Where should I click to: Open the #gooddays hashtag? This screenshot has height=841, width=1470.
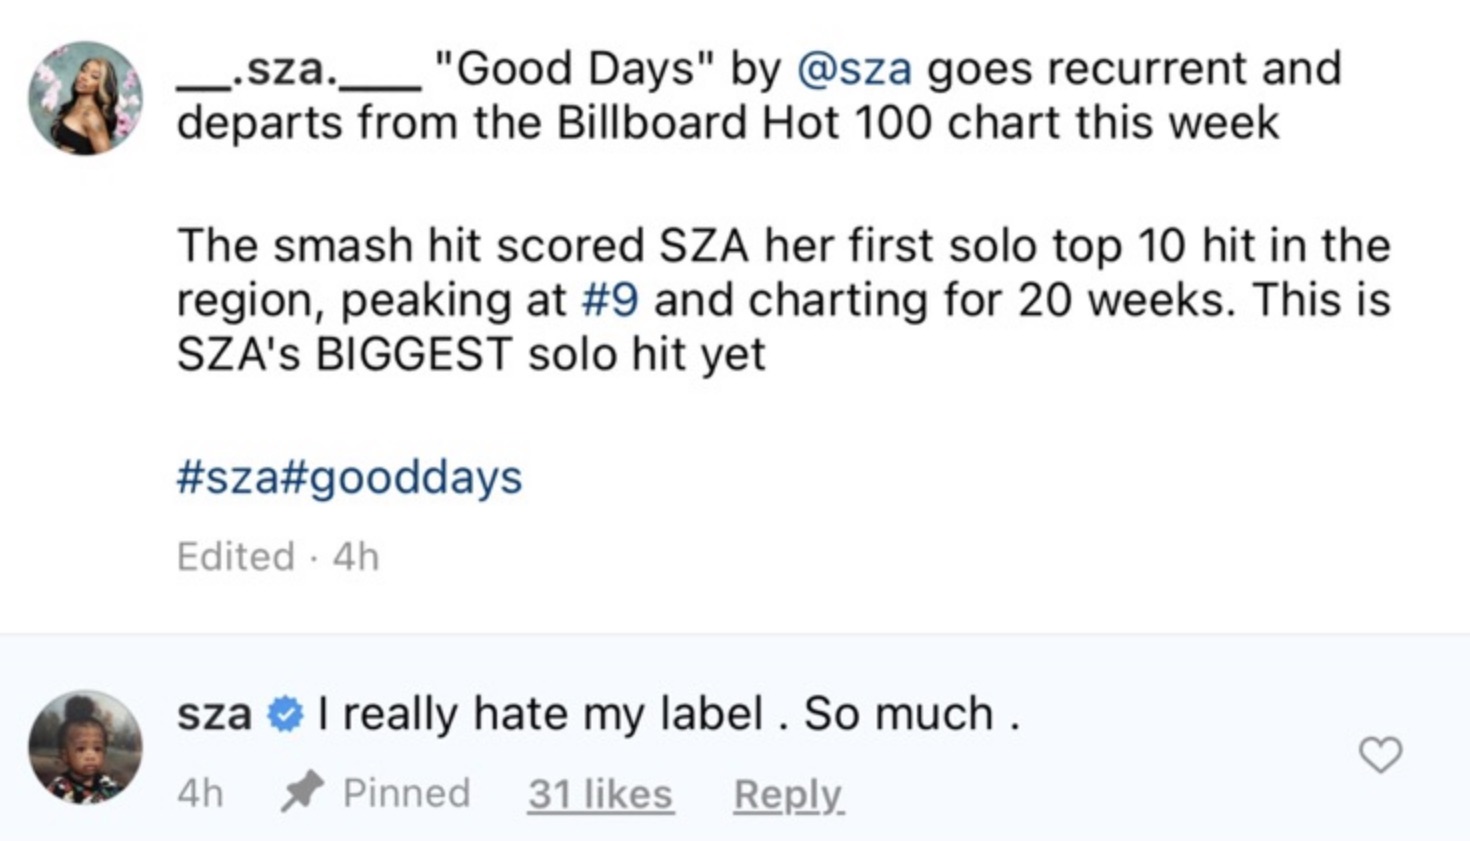[x=398, y=477]
